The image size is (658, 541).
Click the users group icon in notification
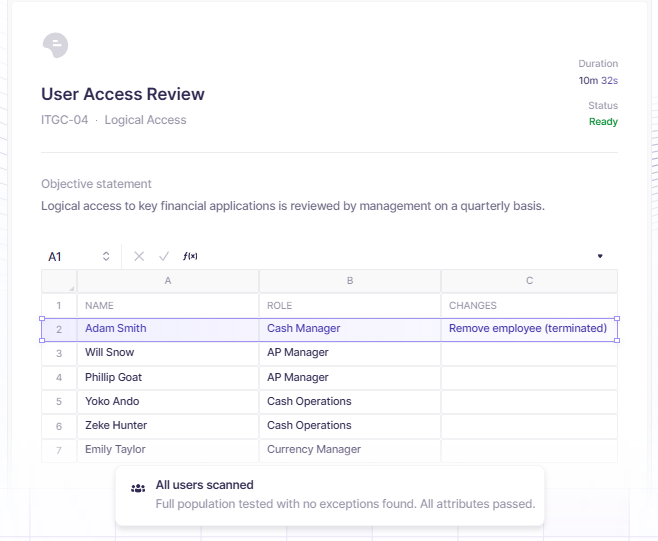[138, 488]
